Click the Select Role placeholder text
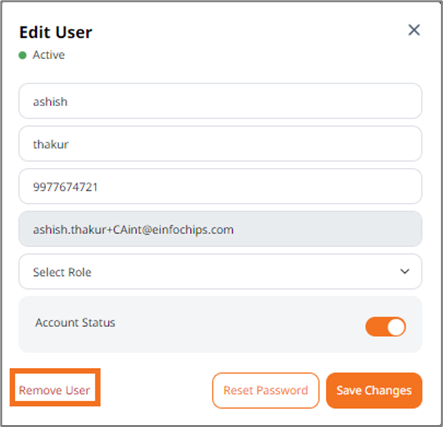 pos(62,272)
